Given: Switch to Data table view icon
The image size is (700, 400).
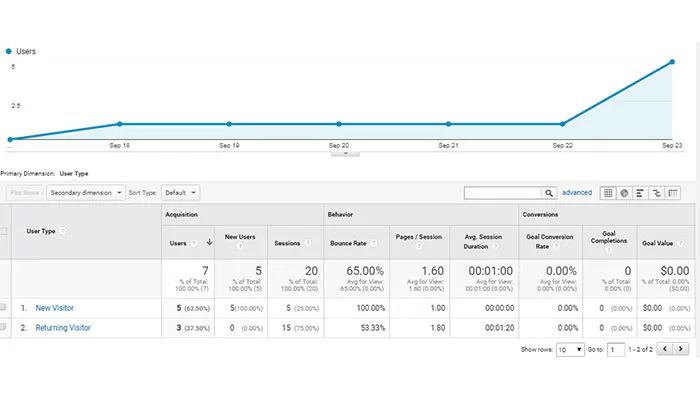Looking at the screenshot, I should click(608, 193).
